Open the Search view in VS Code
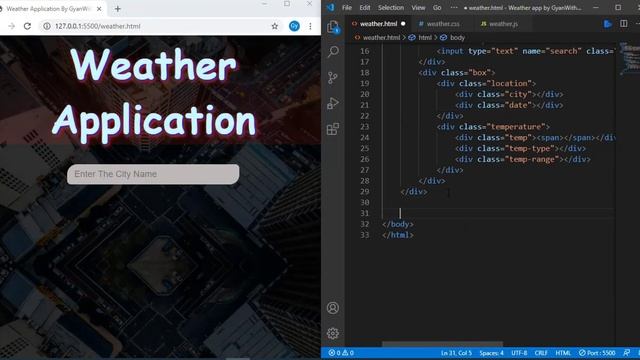 [x=333, y=51]
